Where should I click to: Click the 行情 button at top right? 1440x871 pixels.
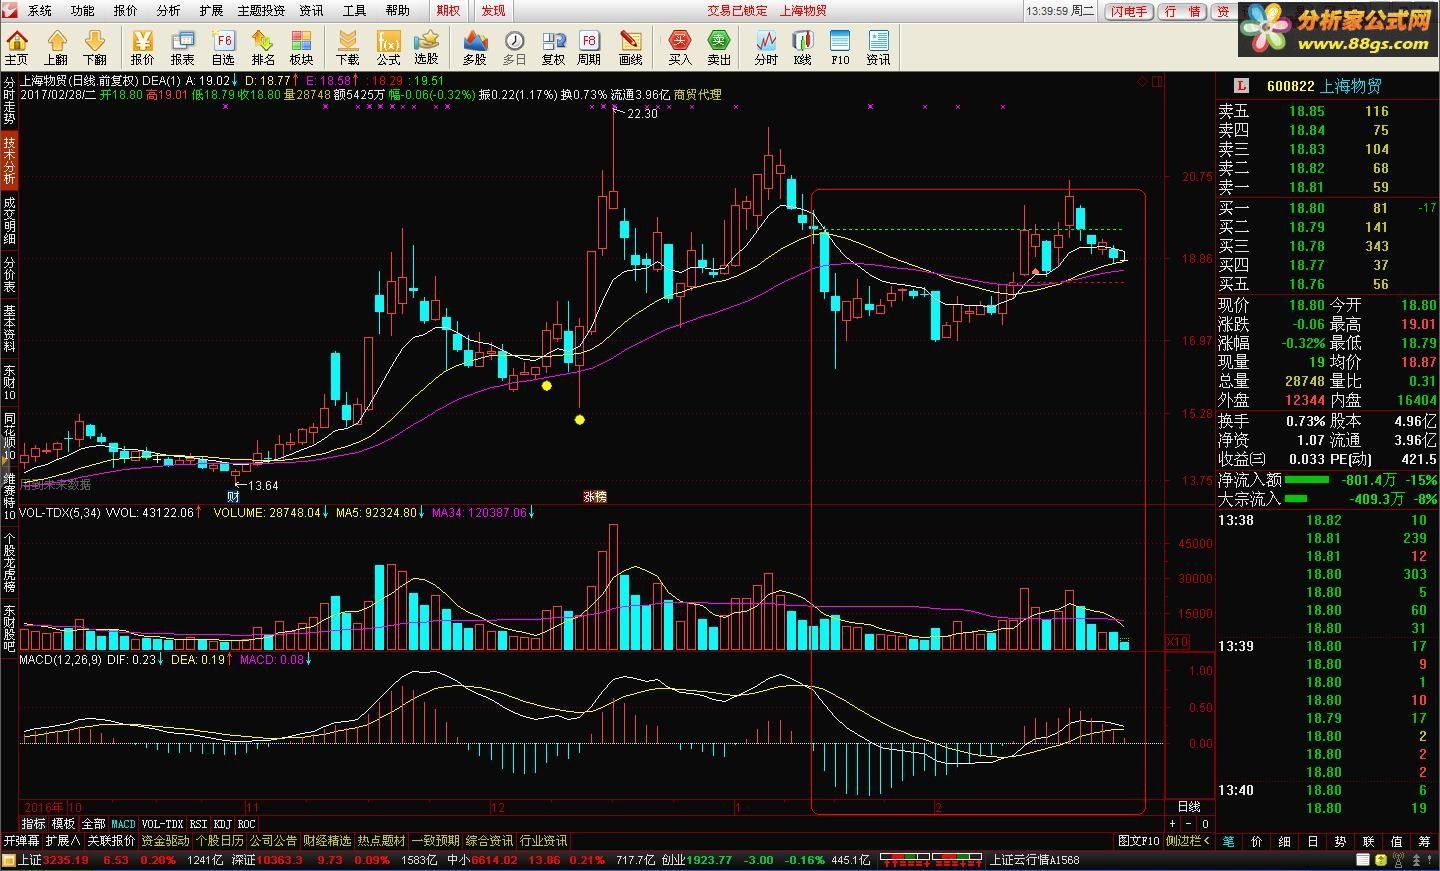pyautogui.click(x=1183, y=11)
